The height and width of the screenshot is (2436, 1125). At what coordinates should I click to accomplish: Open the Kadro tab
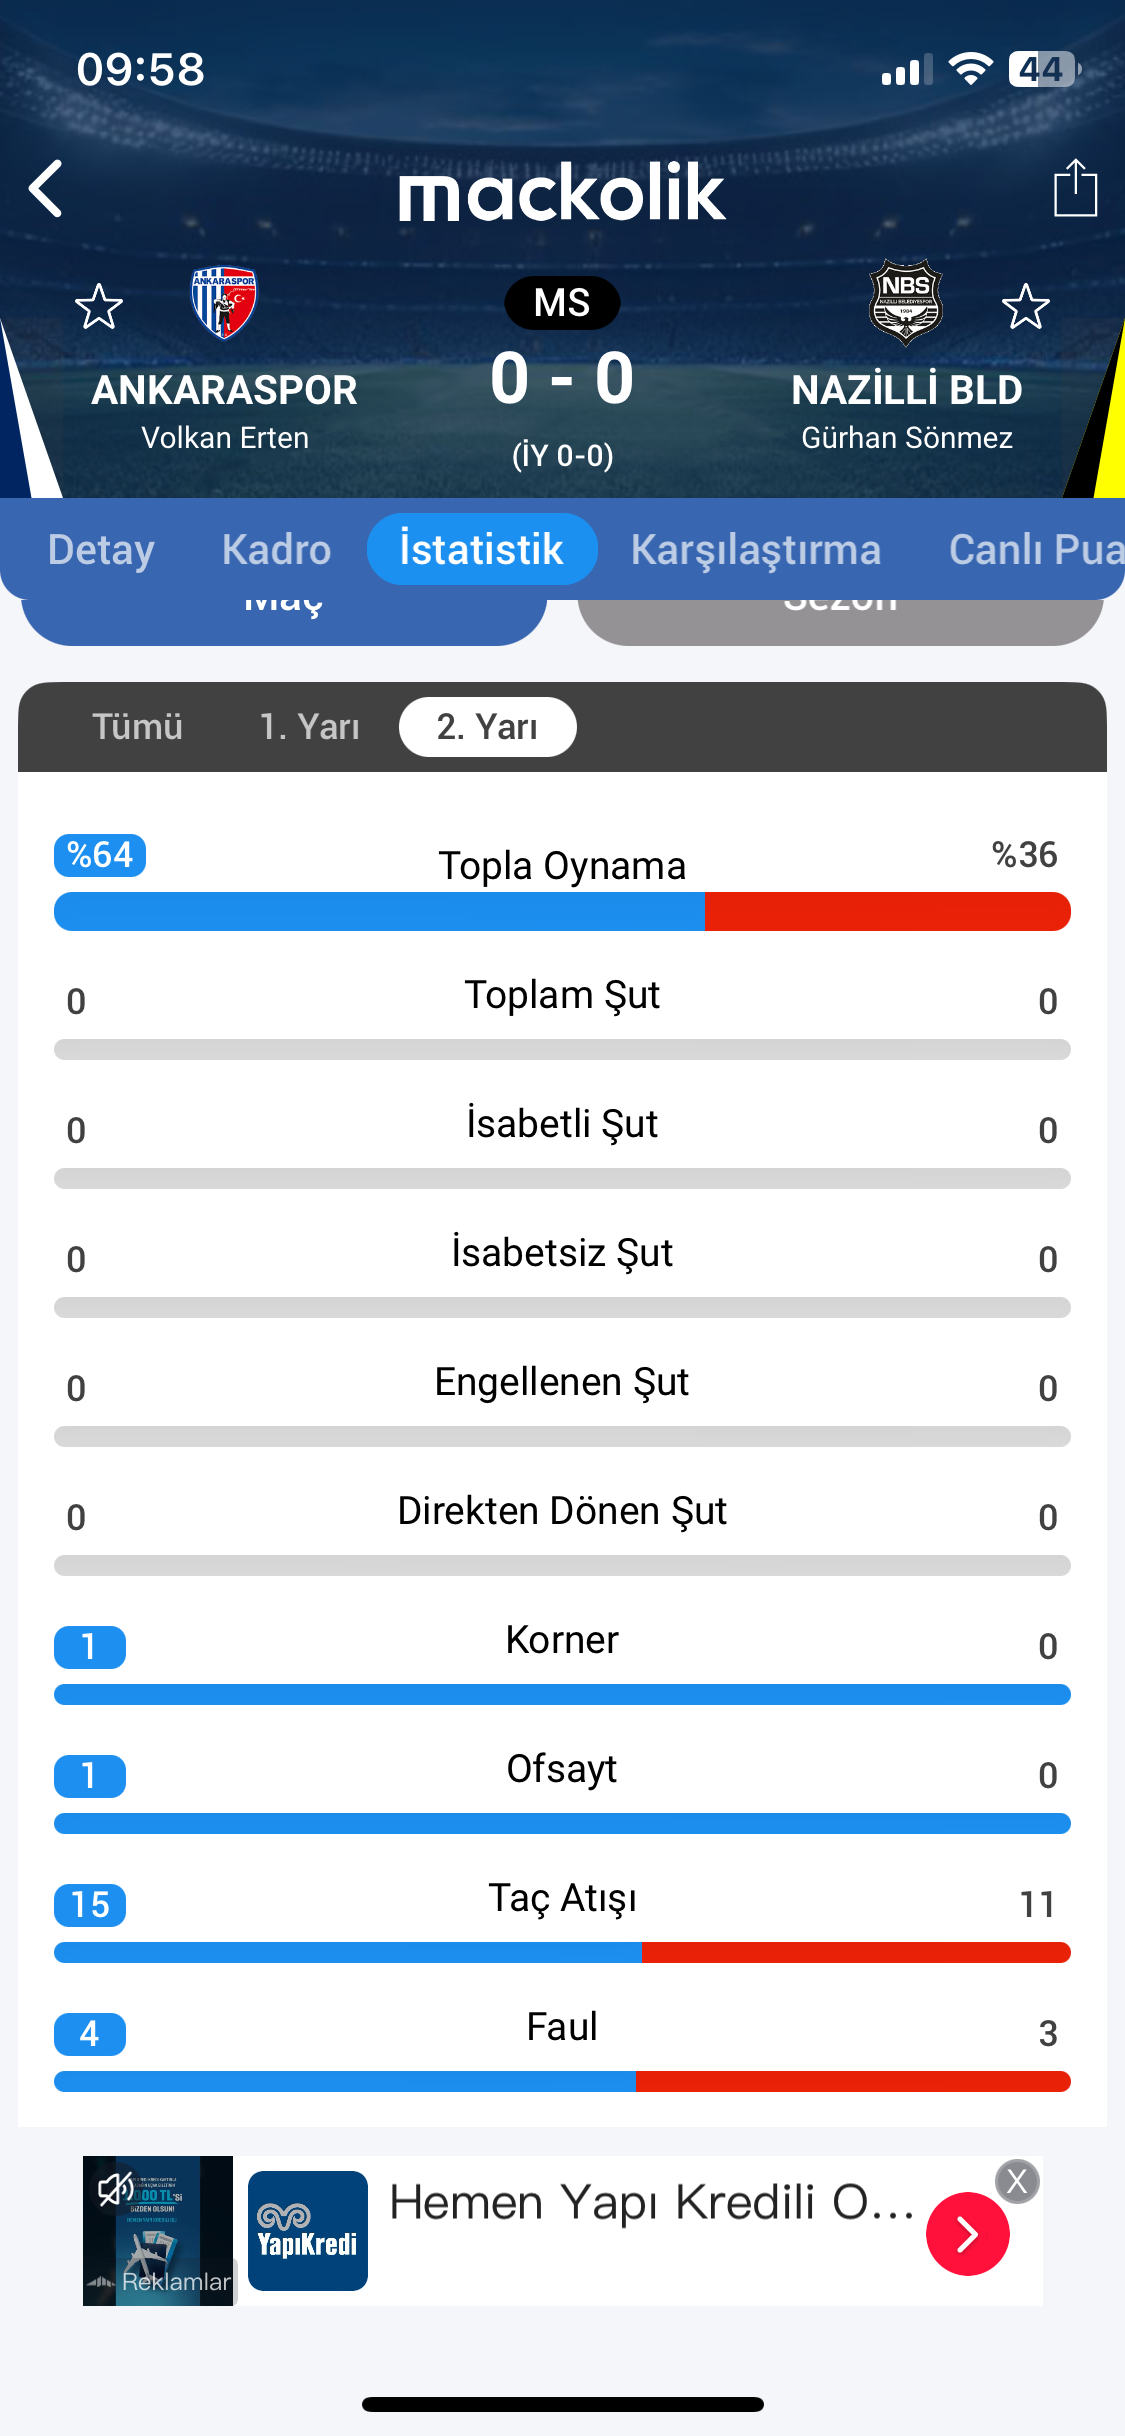[x=276, y=550]
